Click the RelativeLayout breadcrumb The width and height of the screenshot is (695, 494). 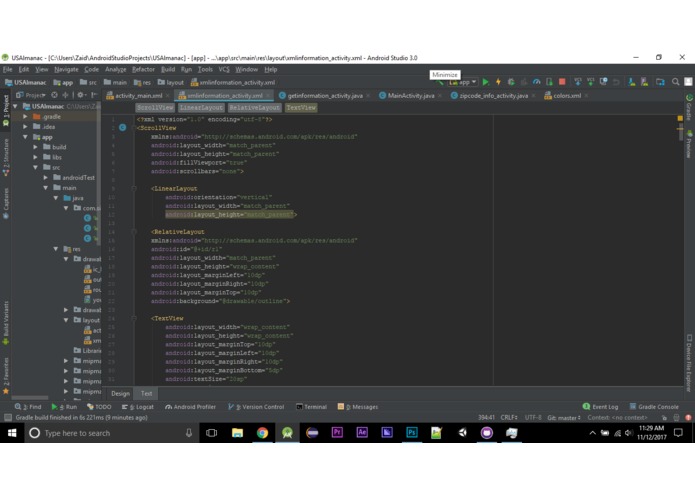coord(254,108)
